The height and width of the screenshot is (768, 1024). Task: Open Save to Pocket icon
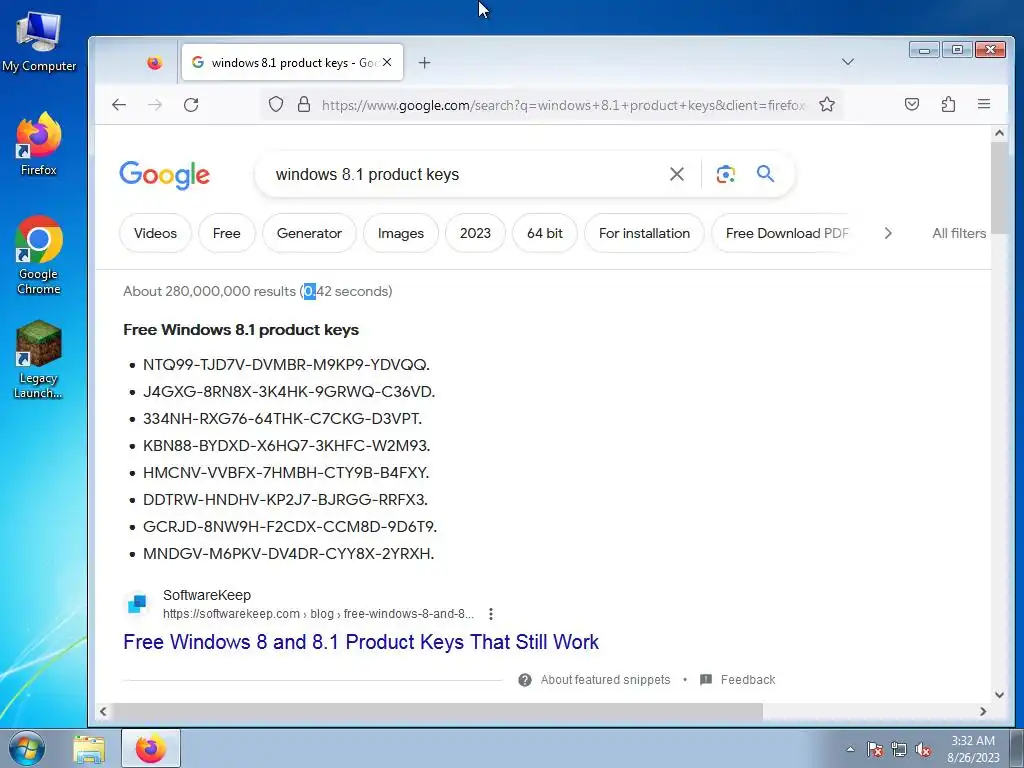(x=912, y=104)
